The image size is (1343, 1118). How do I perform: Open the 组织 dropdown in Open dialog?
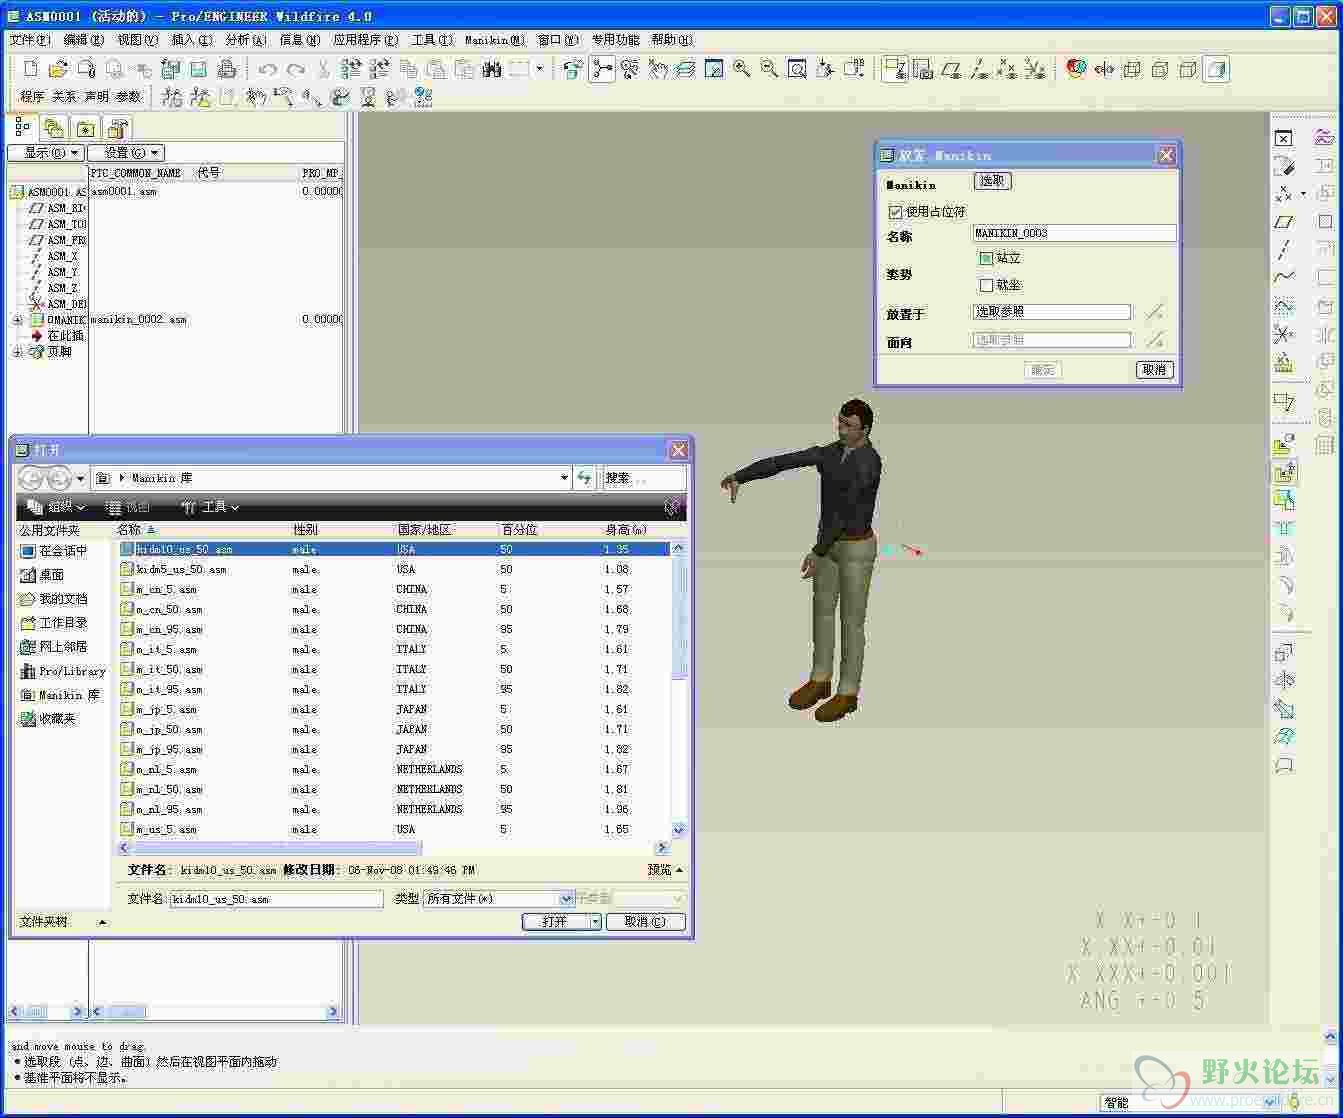[x=58, y=507]
